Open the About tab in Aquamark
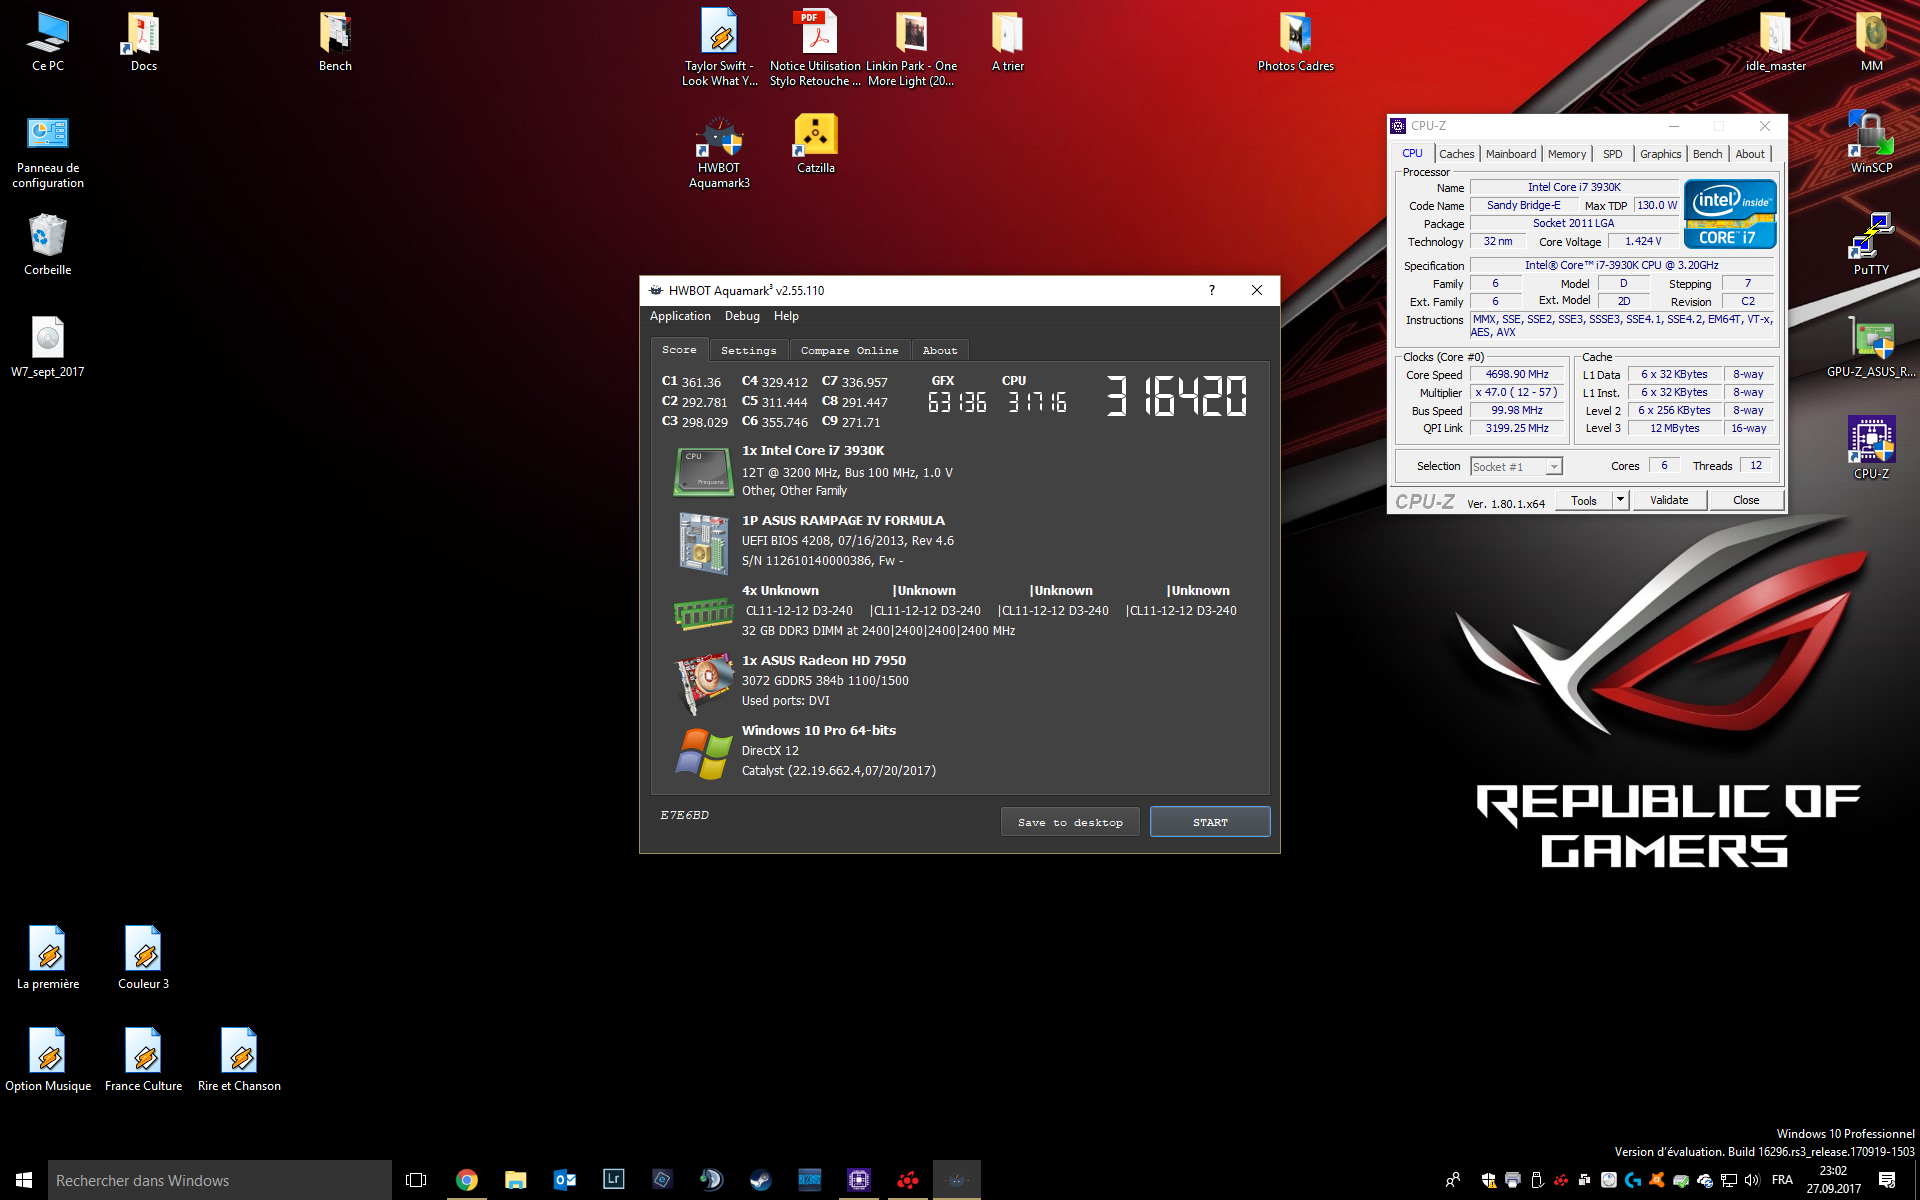This screenshot has height=1200, width=1920. coord(940,350)
